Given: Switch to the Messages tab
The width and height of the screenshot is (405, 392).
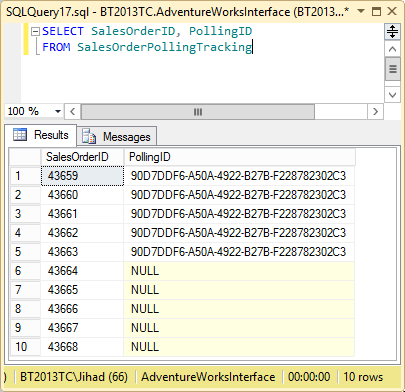Looking at the screenshot, I should [x=117, y=137].
